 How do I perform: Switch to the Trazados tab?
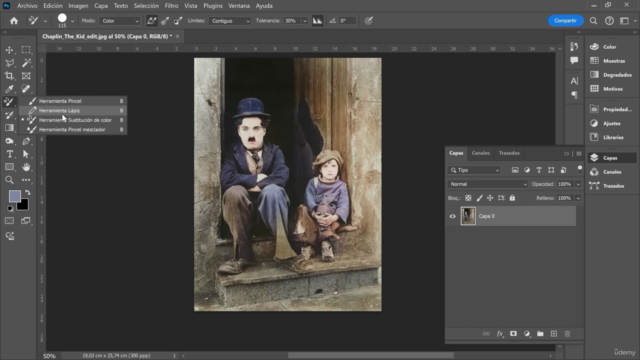(x=509, y=153)
